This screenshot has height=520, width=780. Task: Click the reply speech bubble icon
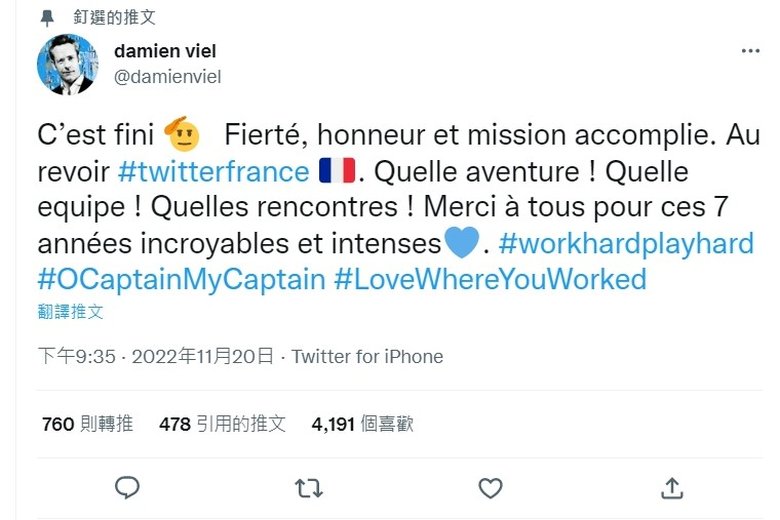click(x=126, y=487)
